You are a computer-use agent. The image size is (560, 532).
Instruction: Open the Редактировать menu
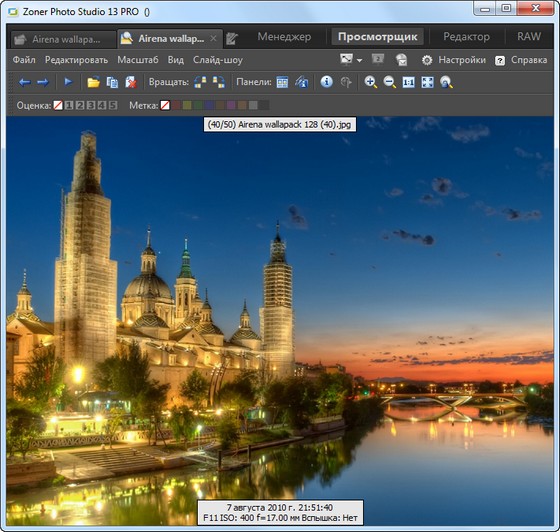(76, 60)
